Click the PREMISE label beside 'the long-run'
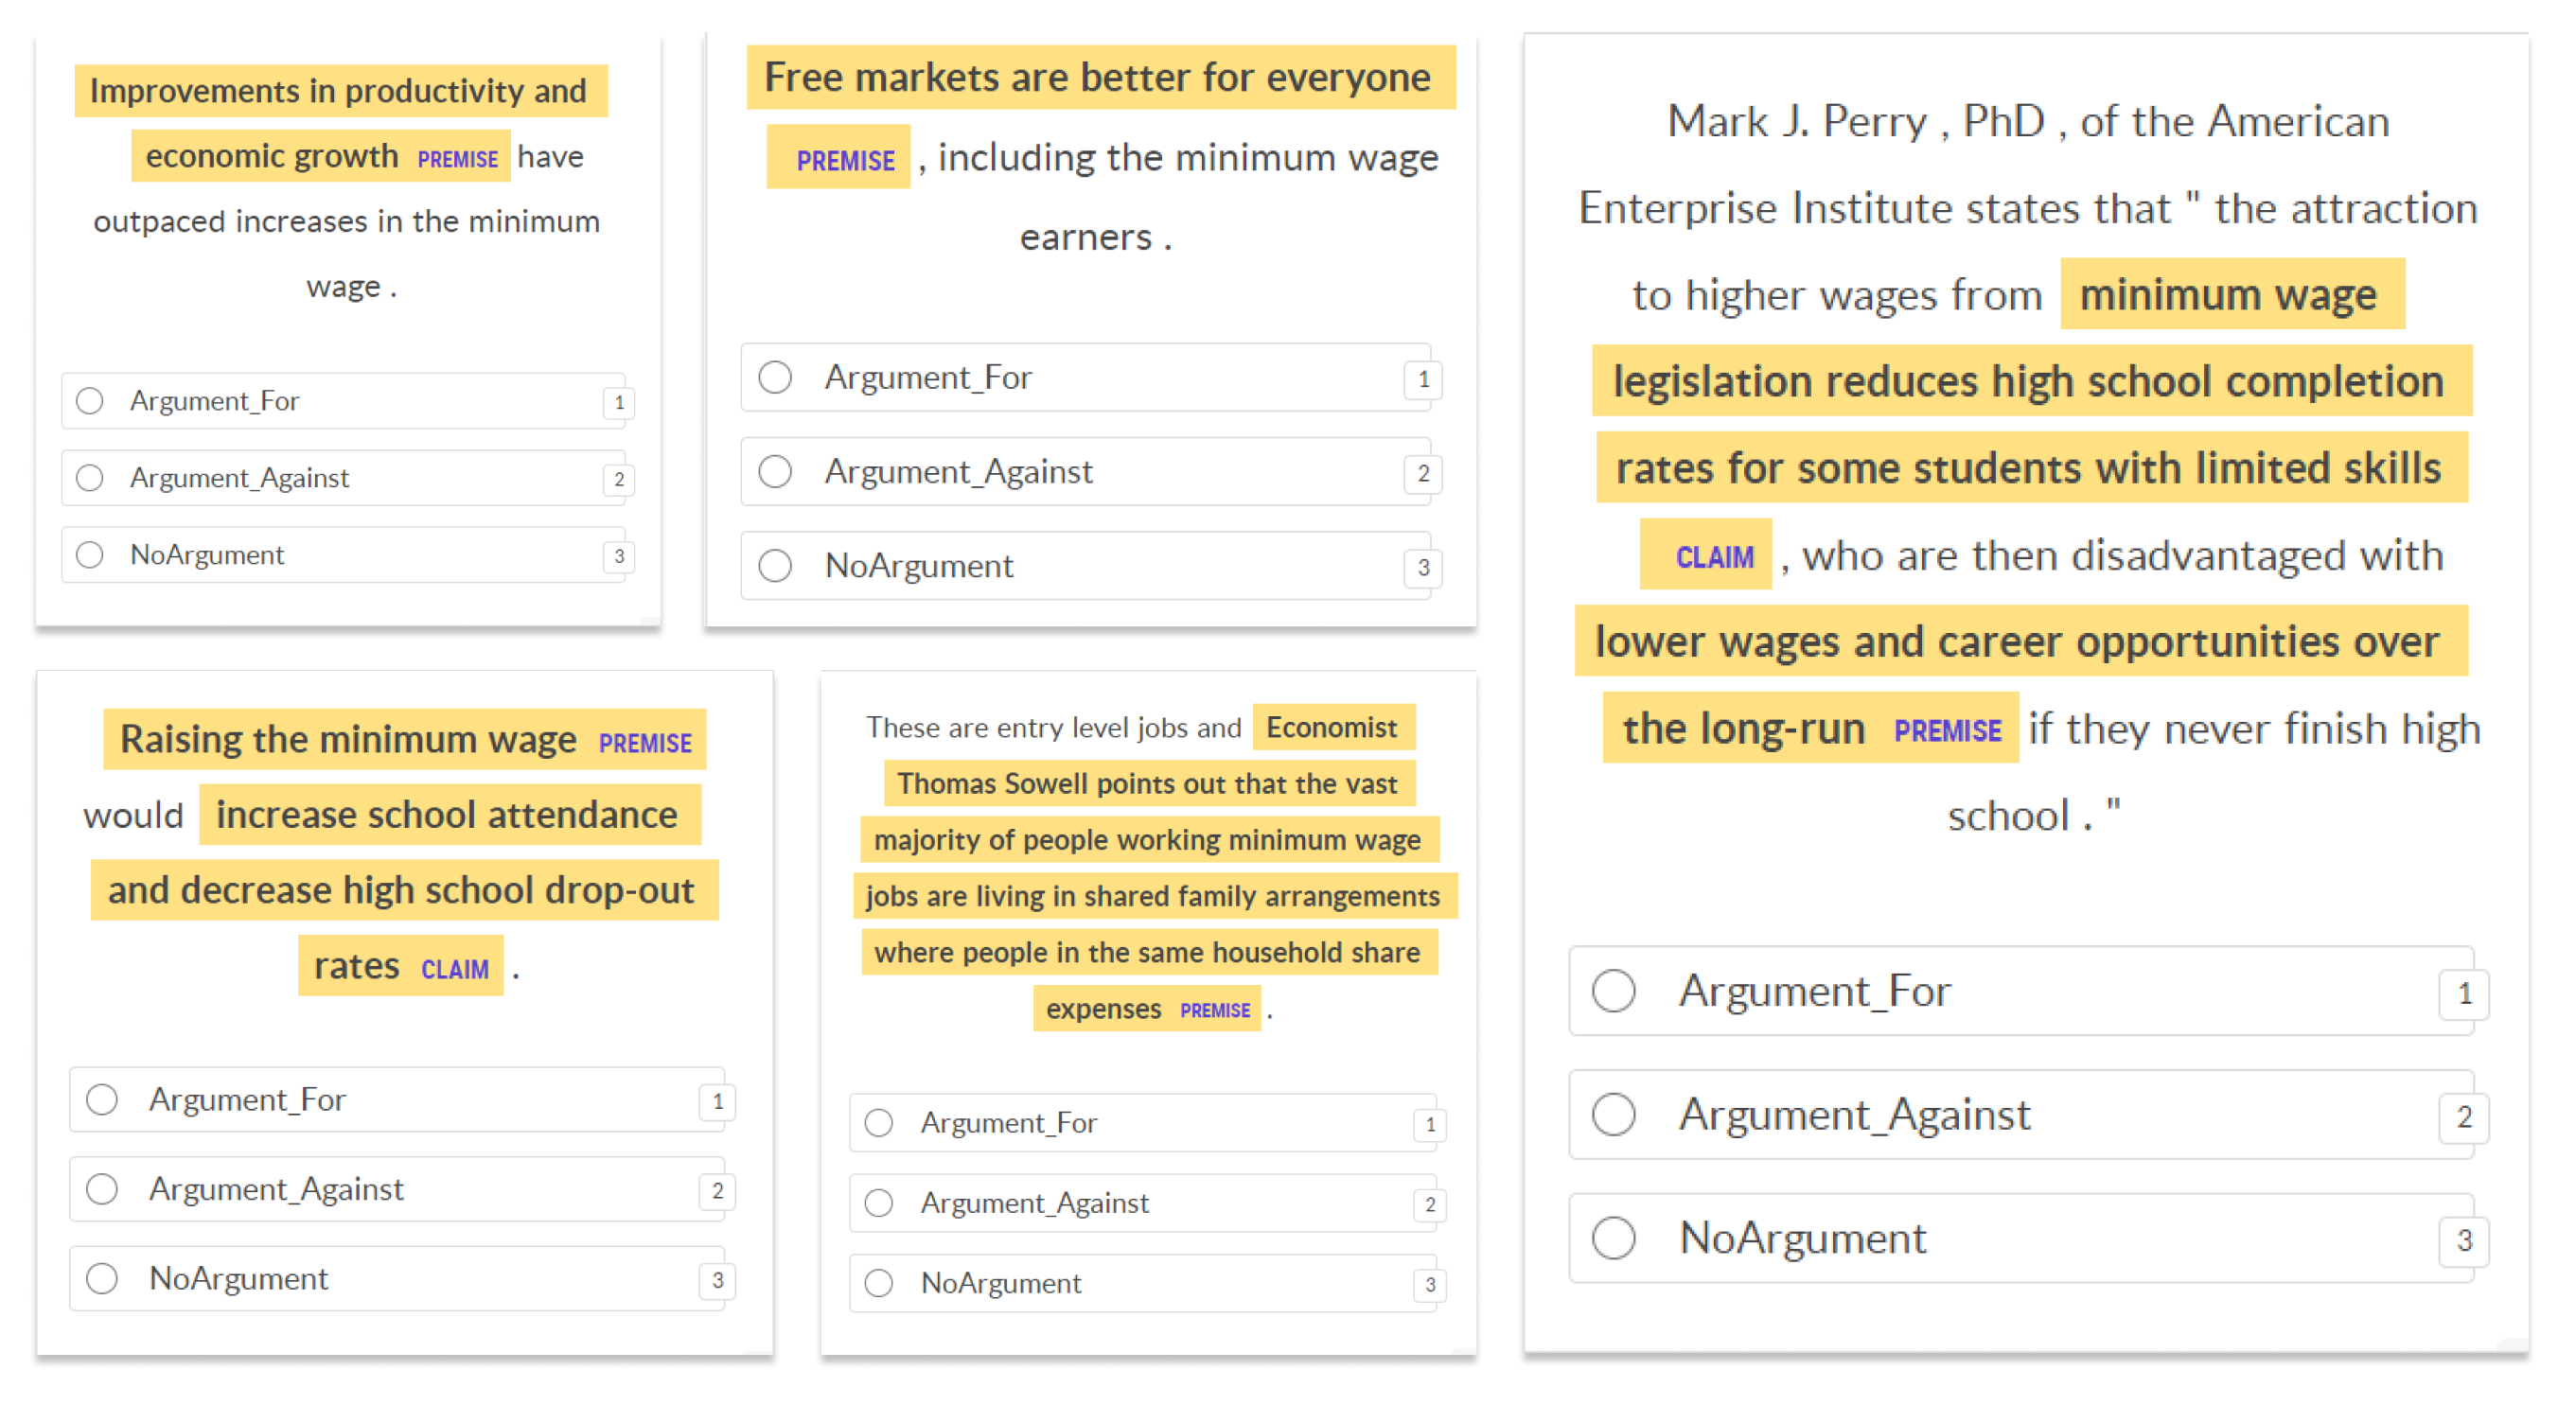This screenshot has width=2576, height=1423. point(1947,731)
